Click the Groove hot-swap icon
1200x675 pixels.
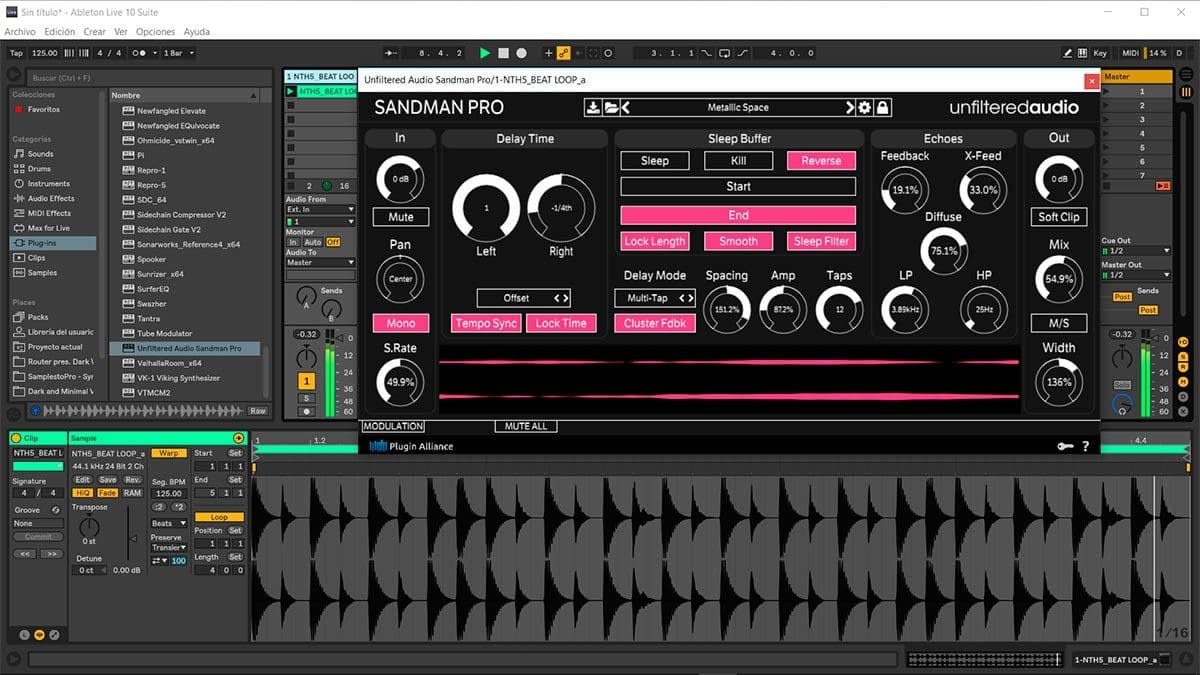(55, 510)
